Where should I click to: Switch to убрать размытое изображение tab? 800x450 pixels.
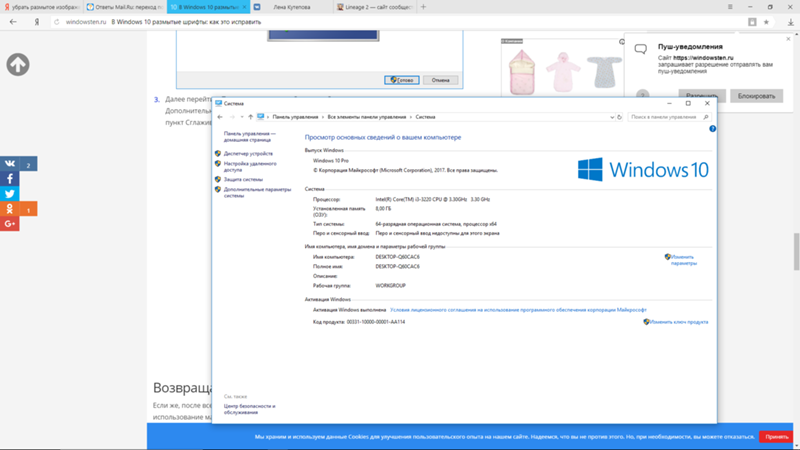41,7
